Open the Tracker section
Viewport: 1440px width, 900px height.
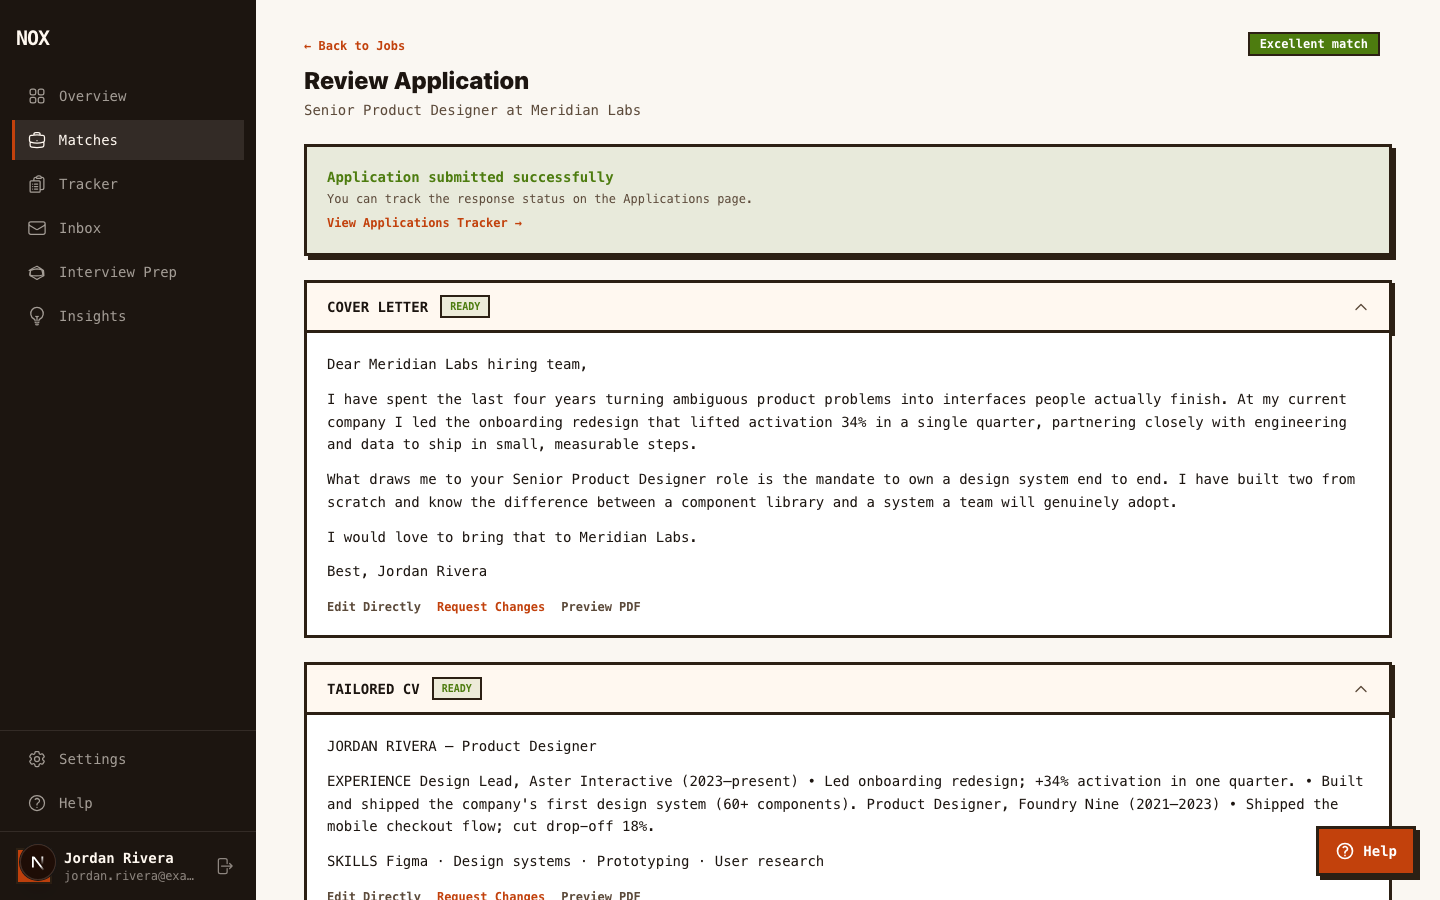click(128, 184)
